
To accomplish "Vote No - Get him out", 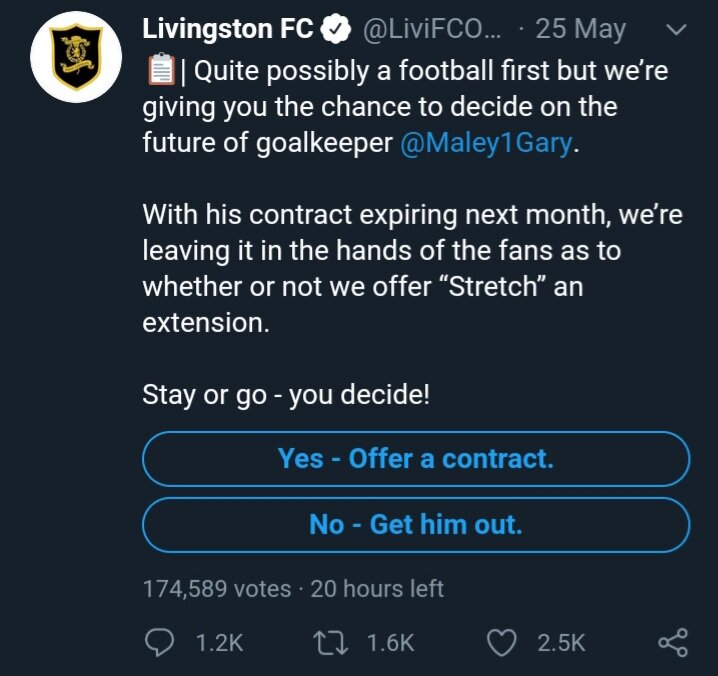I will [x=416, y=524].
